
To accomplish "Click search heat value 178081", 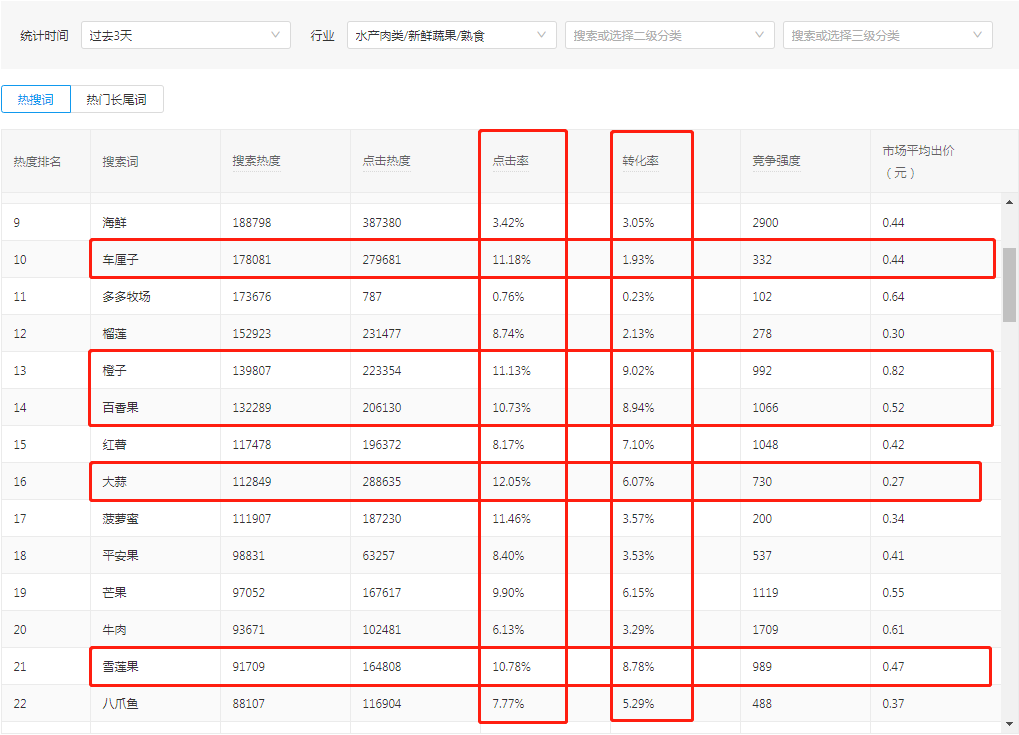I will (x=252, y=260).
